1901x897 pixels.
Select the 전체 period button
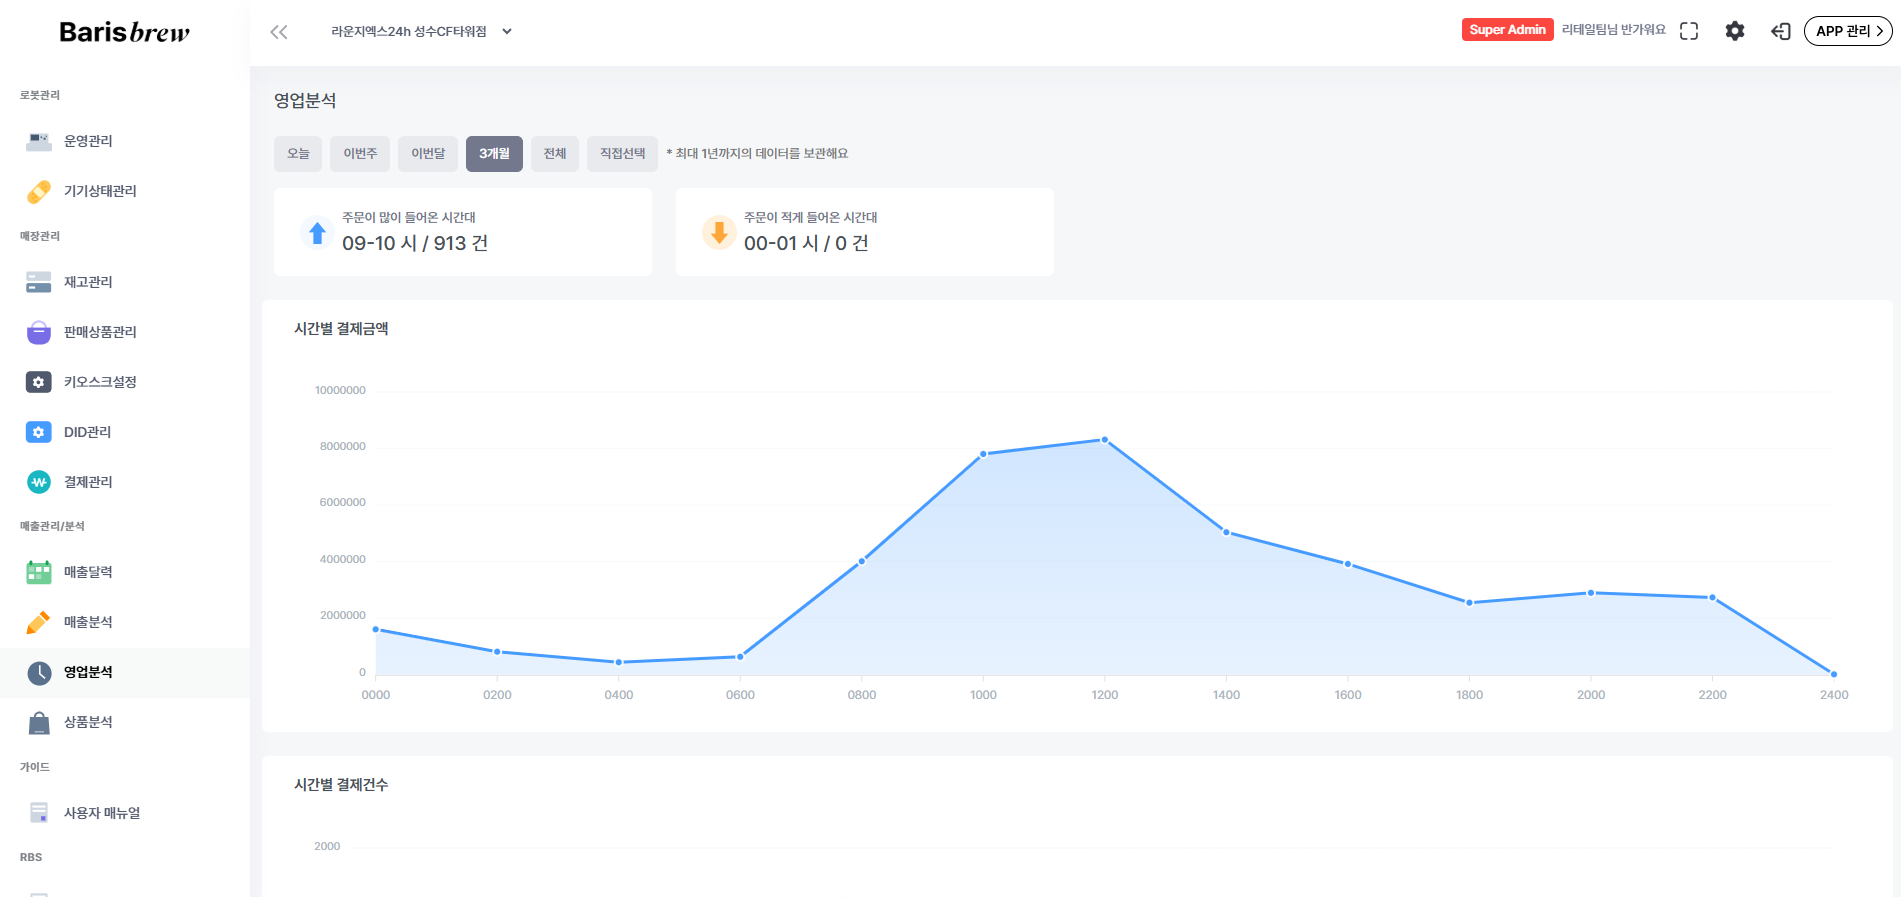[555, 154]
